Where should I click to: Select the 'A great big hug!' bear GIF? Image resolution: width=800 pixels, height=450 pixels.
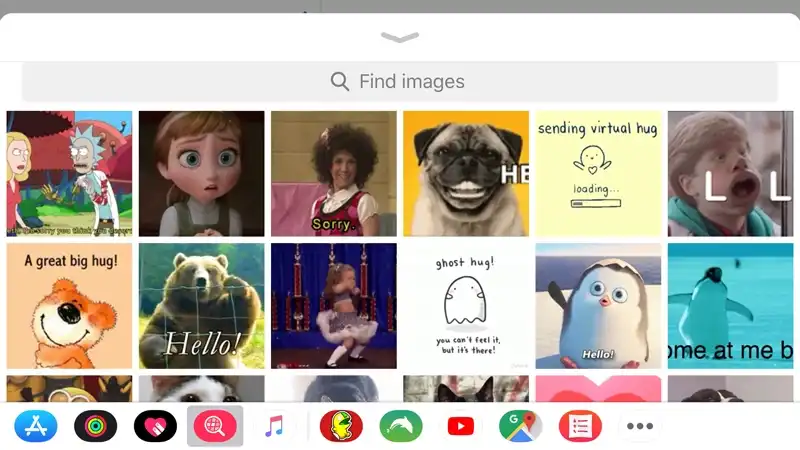click(69, 306)
